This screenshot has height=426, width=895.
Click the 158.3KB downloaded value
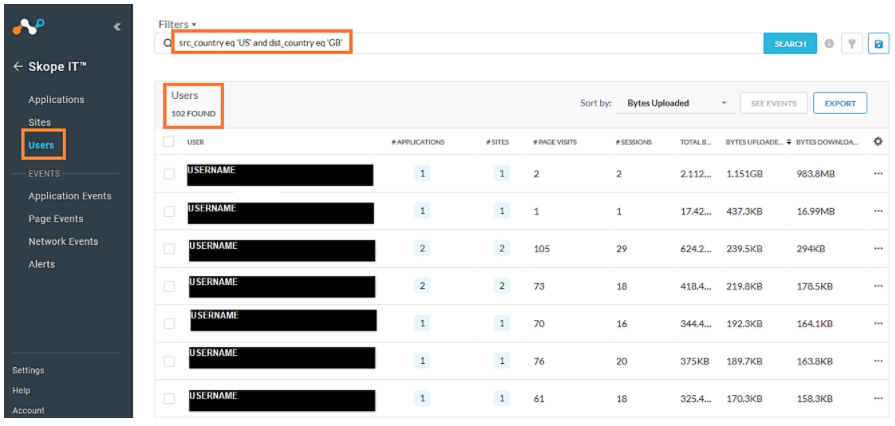point(815,398)
